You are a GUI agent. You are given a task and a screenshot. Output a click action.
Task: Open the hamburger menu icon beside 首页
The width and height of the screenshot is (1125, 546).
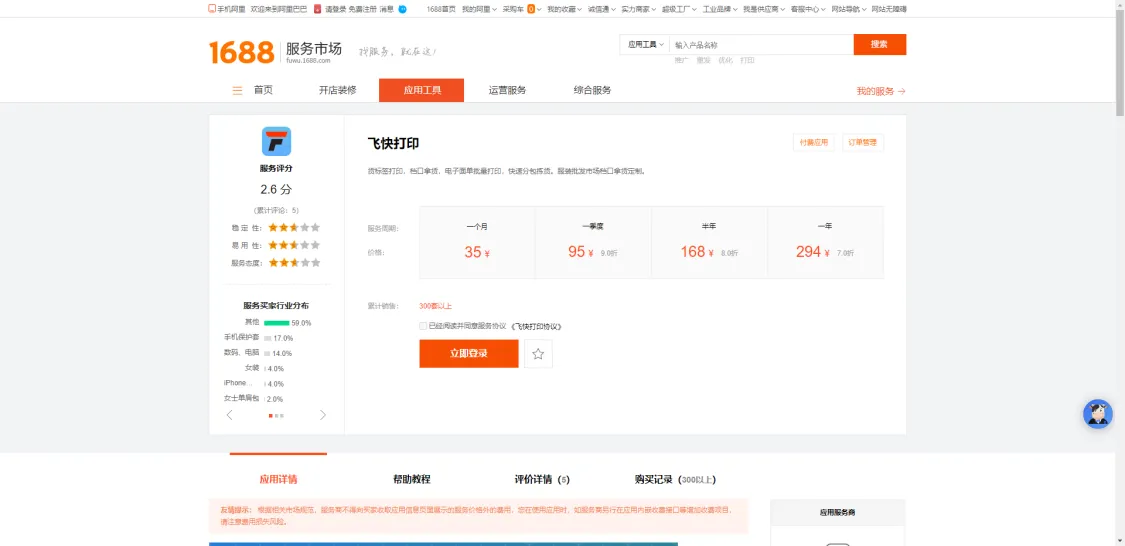click(237, 90)
